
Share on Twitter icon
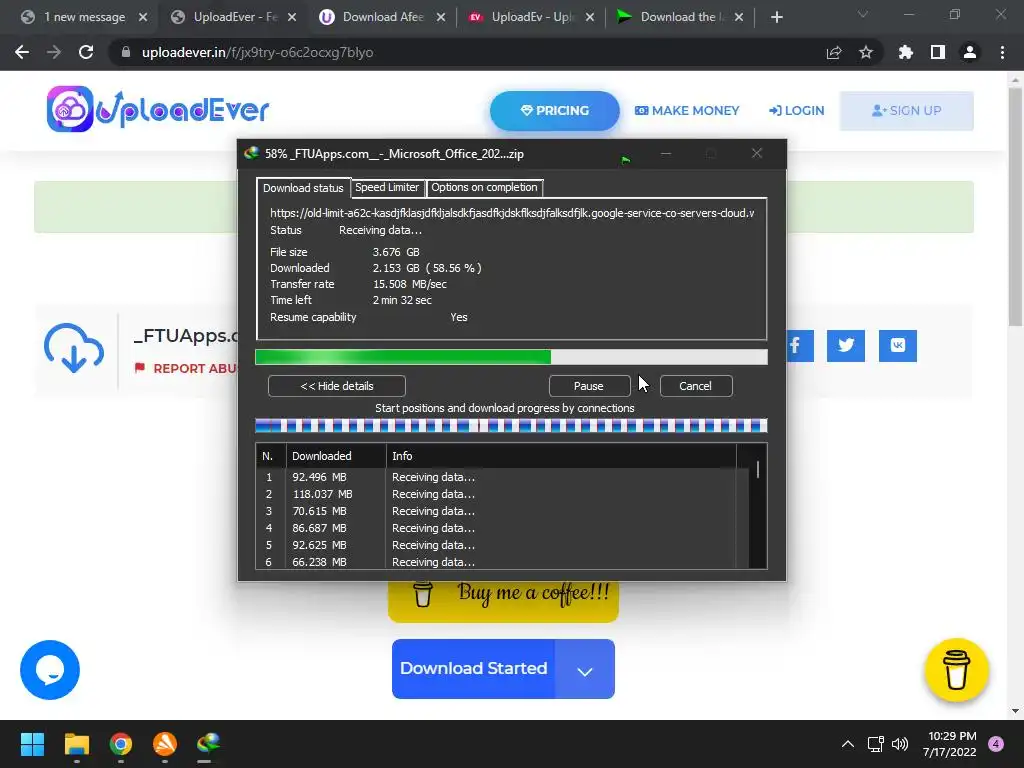846,345
